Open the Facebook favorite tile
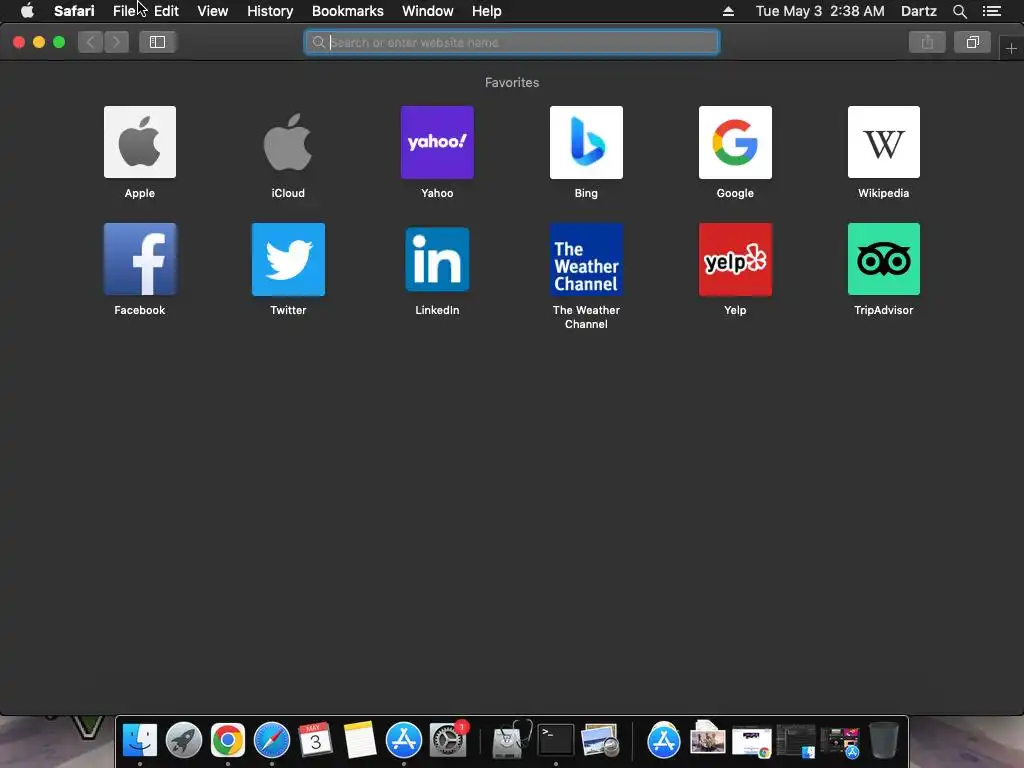The image size is (1024, 768). (x=140, y=259)
